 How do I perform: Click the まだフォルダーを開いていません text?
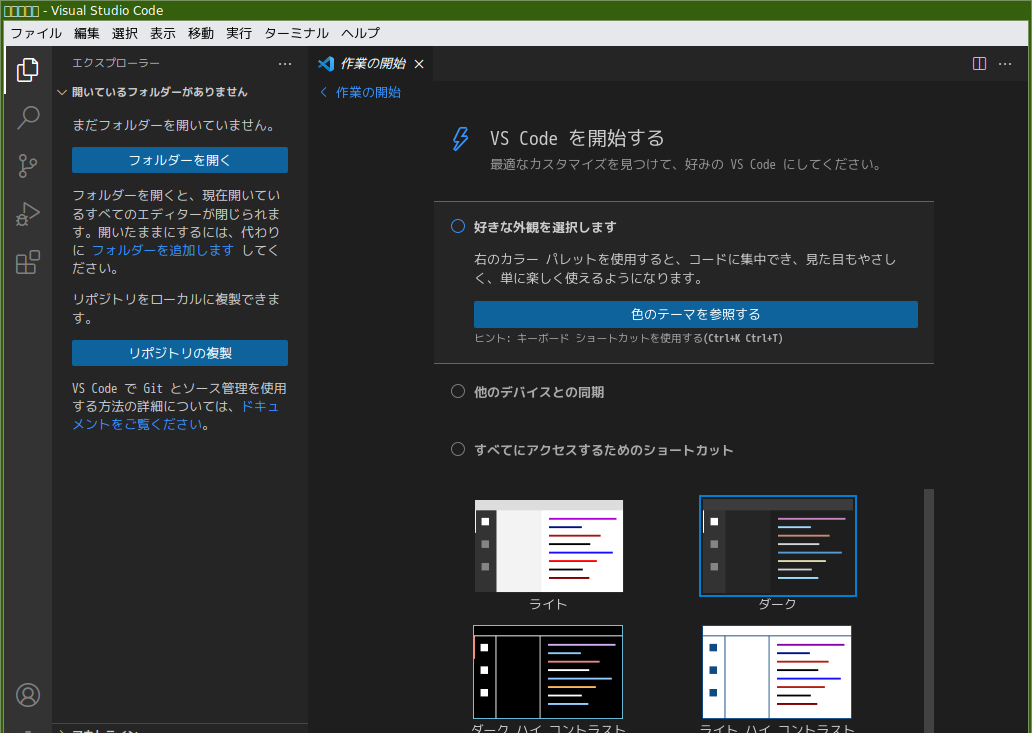175,125
